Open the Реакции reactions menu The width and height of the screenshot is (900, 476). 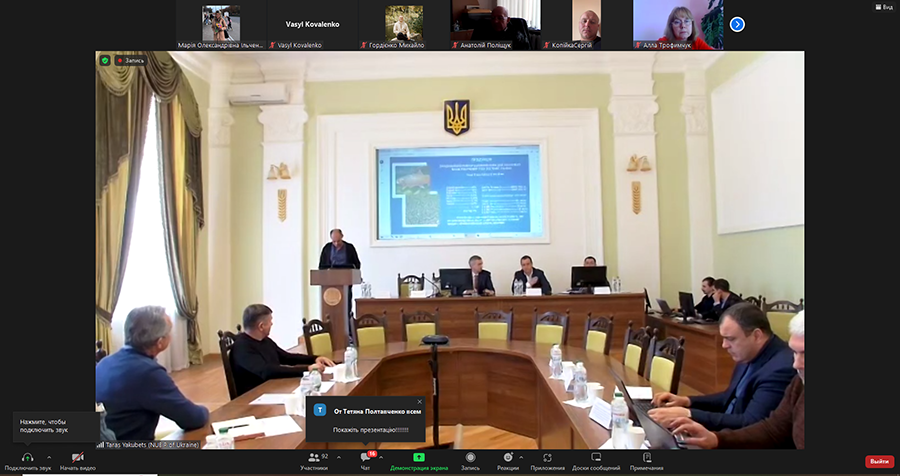tap(507, 460)
